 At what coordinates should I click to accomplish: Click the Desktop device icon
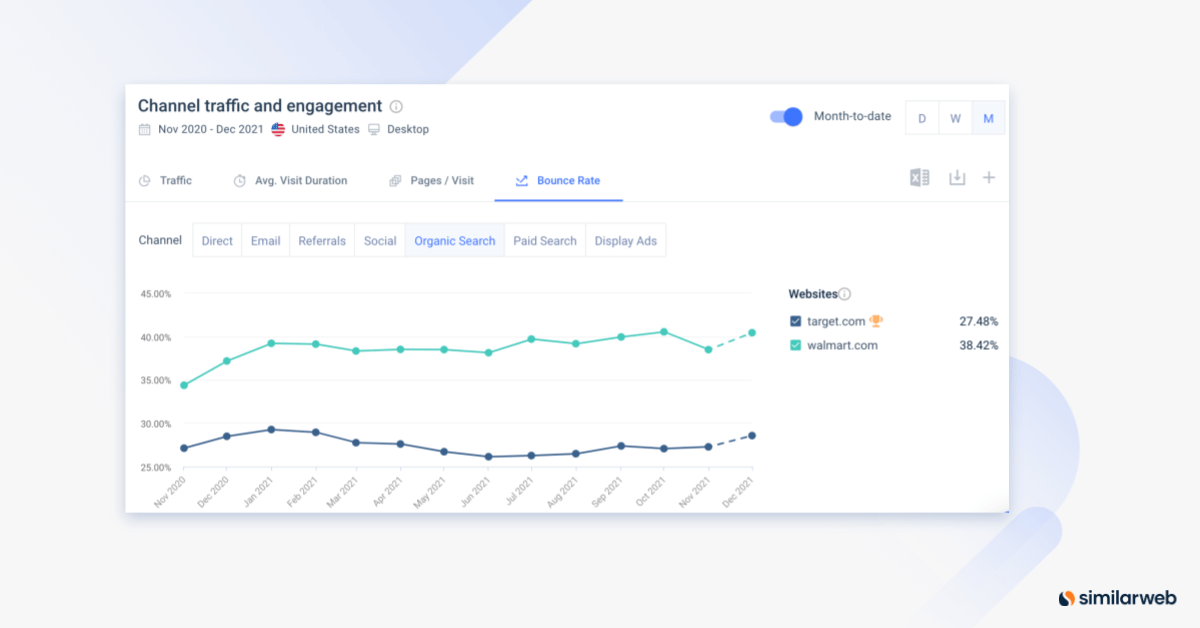coord(374,129)
